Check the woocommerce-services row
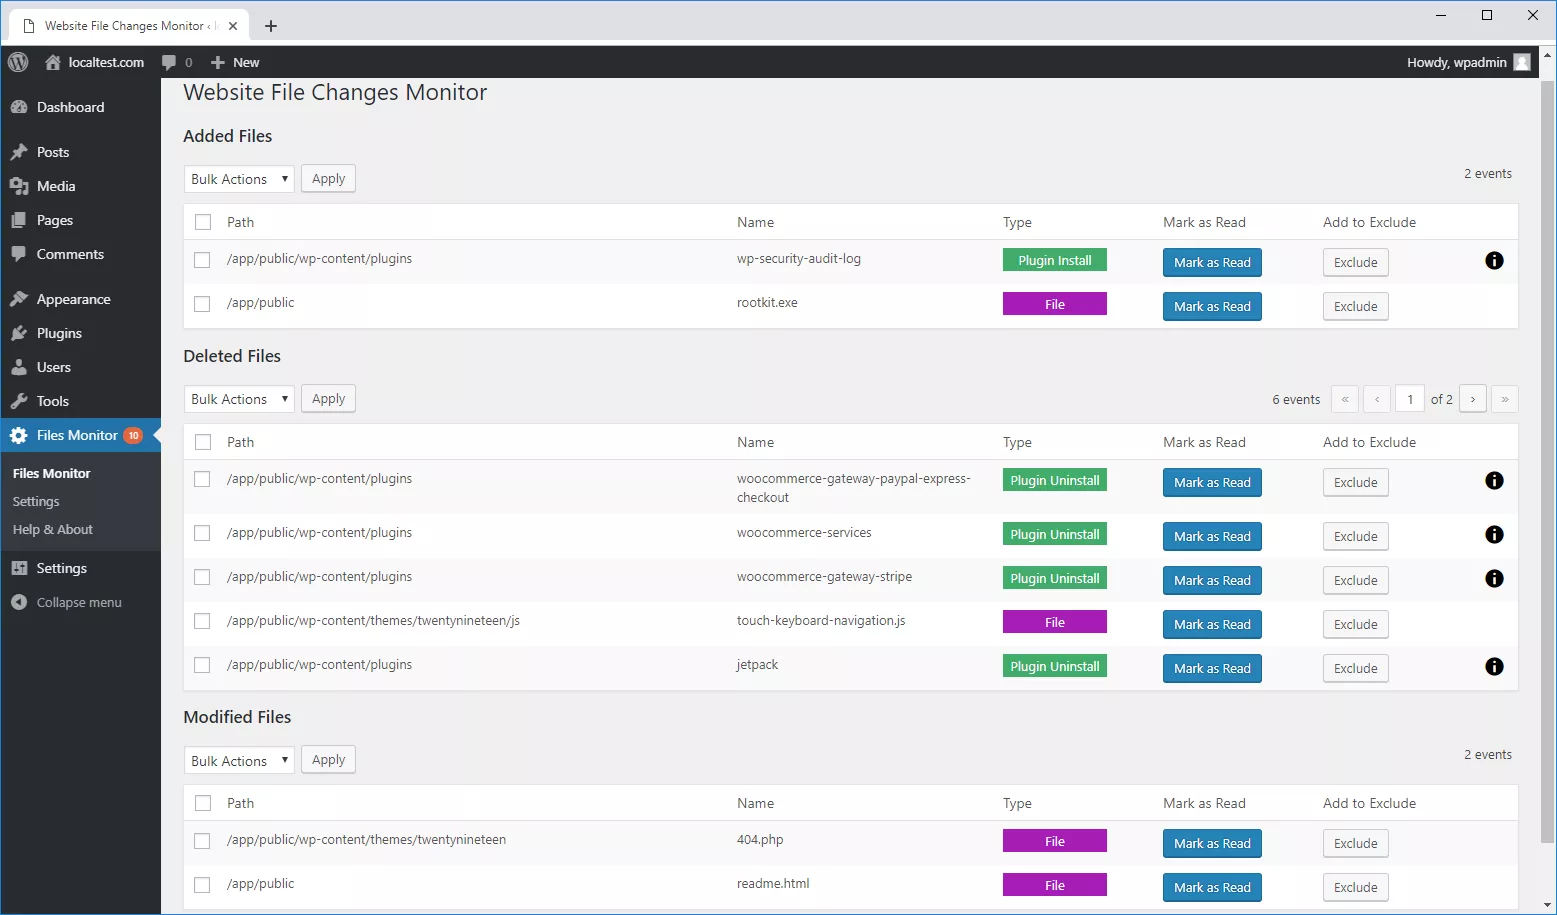The image size is (1557, 915). [x=202, y=533]
